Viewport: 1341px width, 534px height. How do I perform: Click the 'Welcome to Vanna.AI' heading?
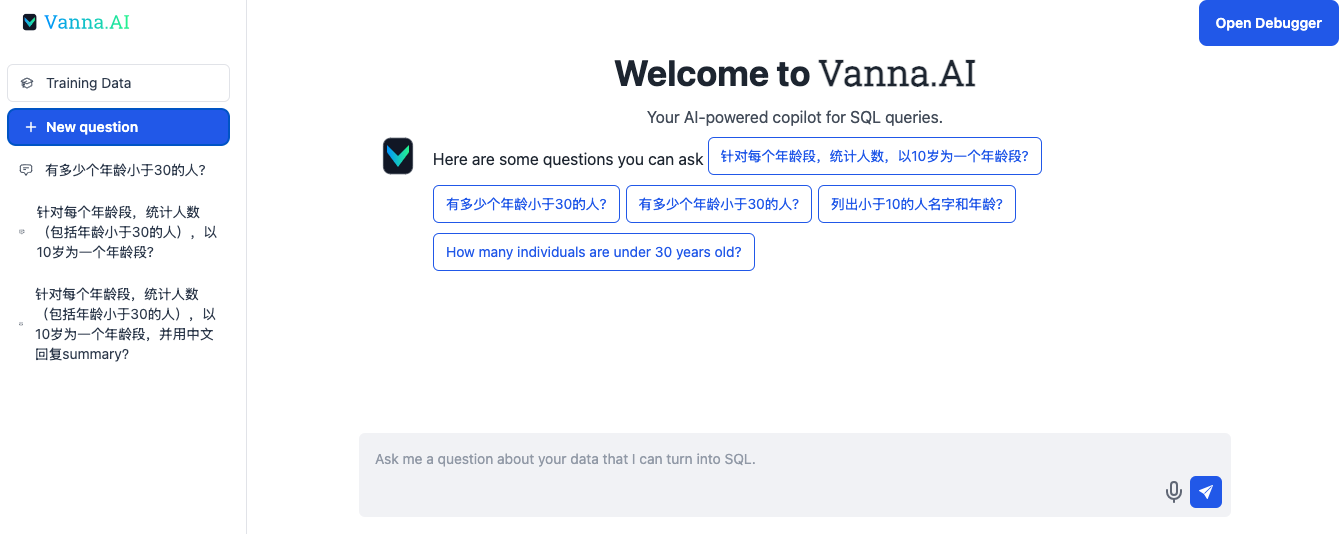coord(795,74)
